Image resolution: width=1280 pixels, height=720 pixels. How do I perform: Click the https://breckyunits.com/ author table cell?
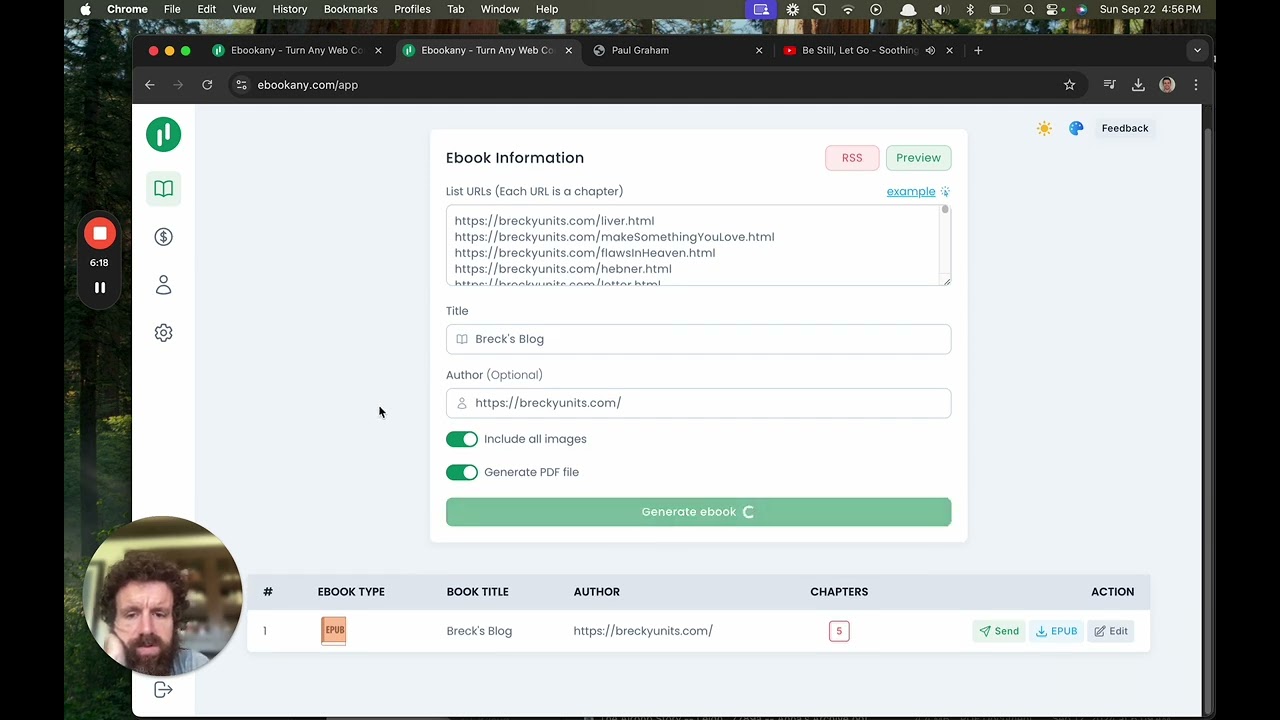click(x=643, y=631)
